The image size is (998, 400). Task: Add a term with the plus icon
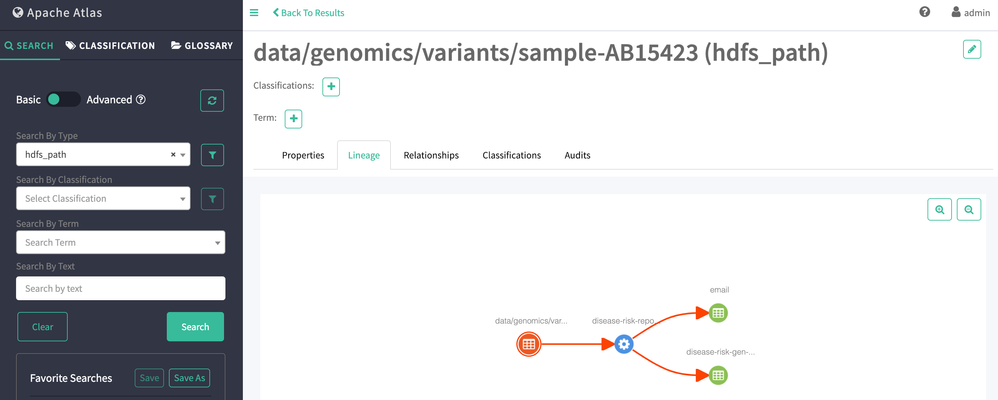[x=294, y=119]
